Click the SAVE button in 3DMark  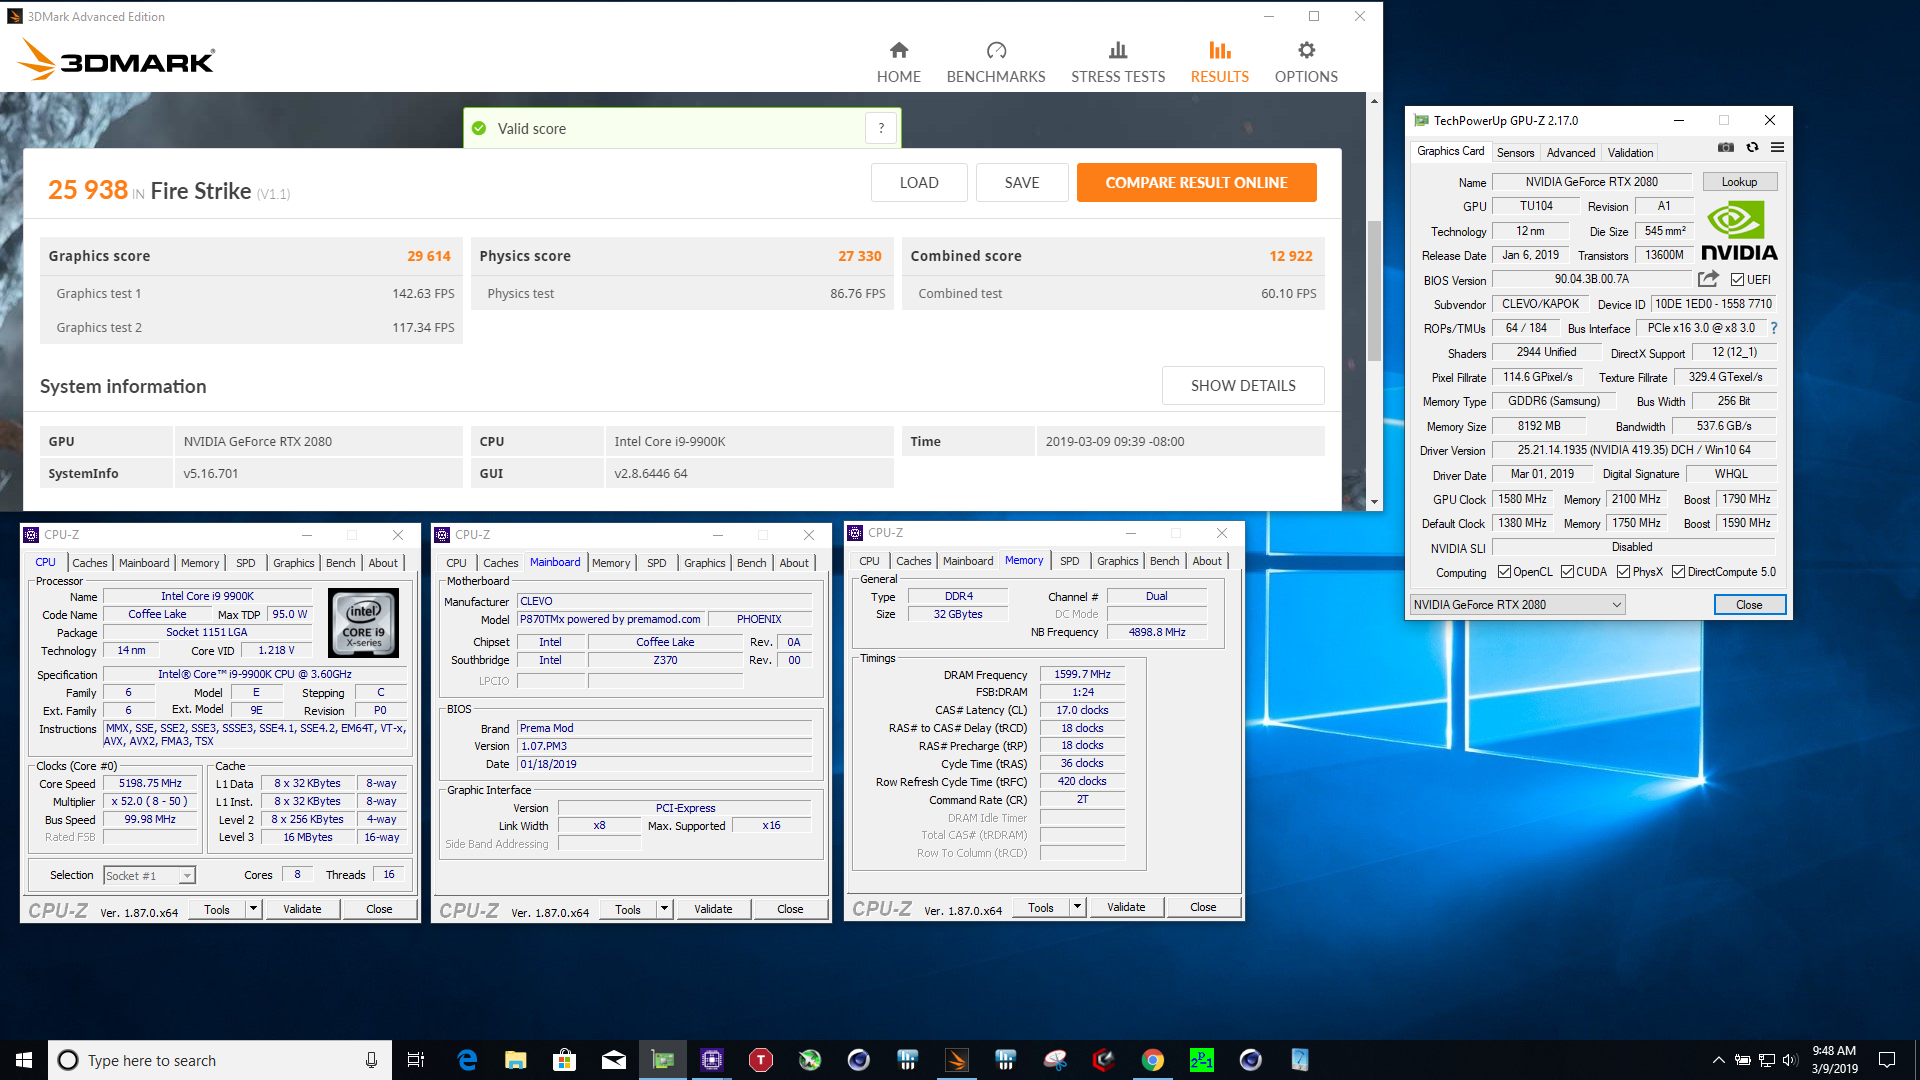1022,182
